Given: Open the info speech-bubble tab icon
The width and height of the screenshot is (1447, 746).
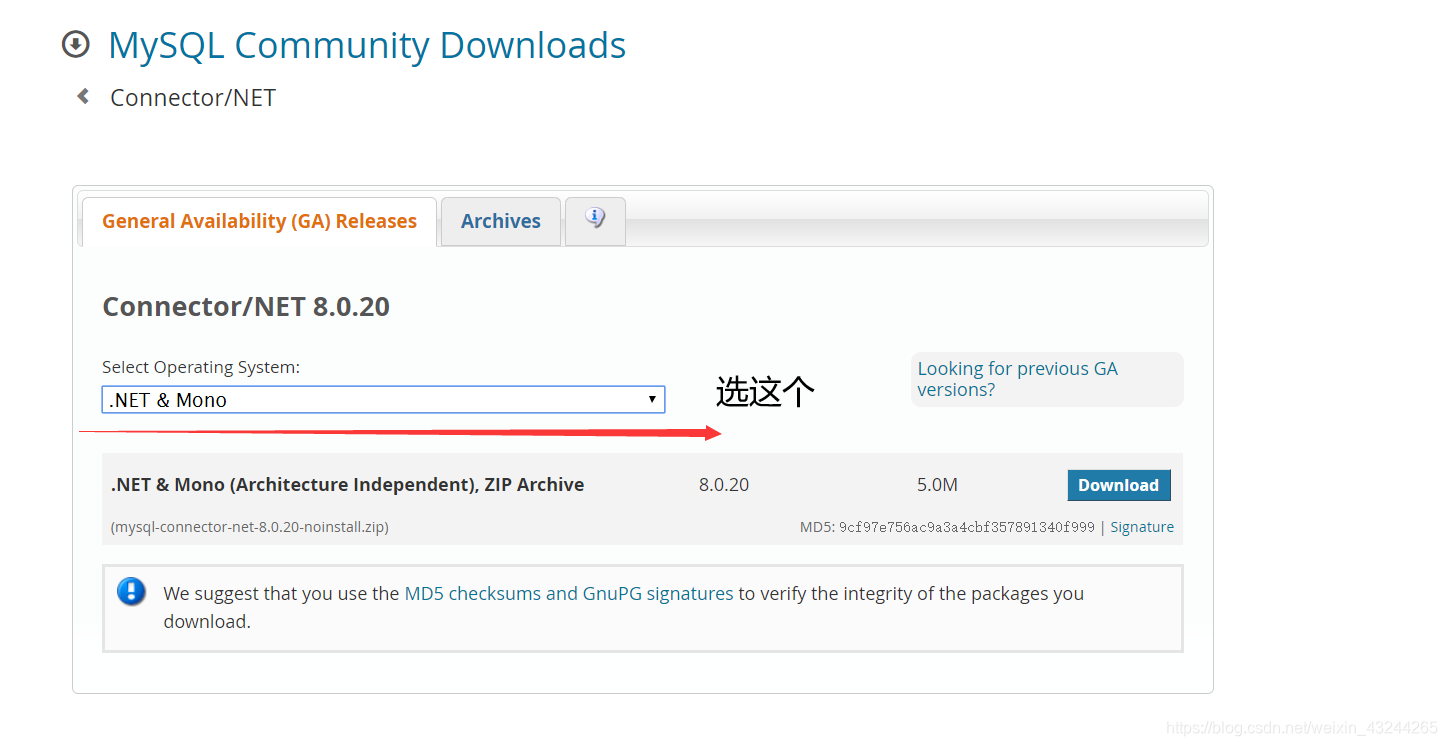Looking at the screenshot, I should 595,220.
